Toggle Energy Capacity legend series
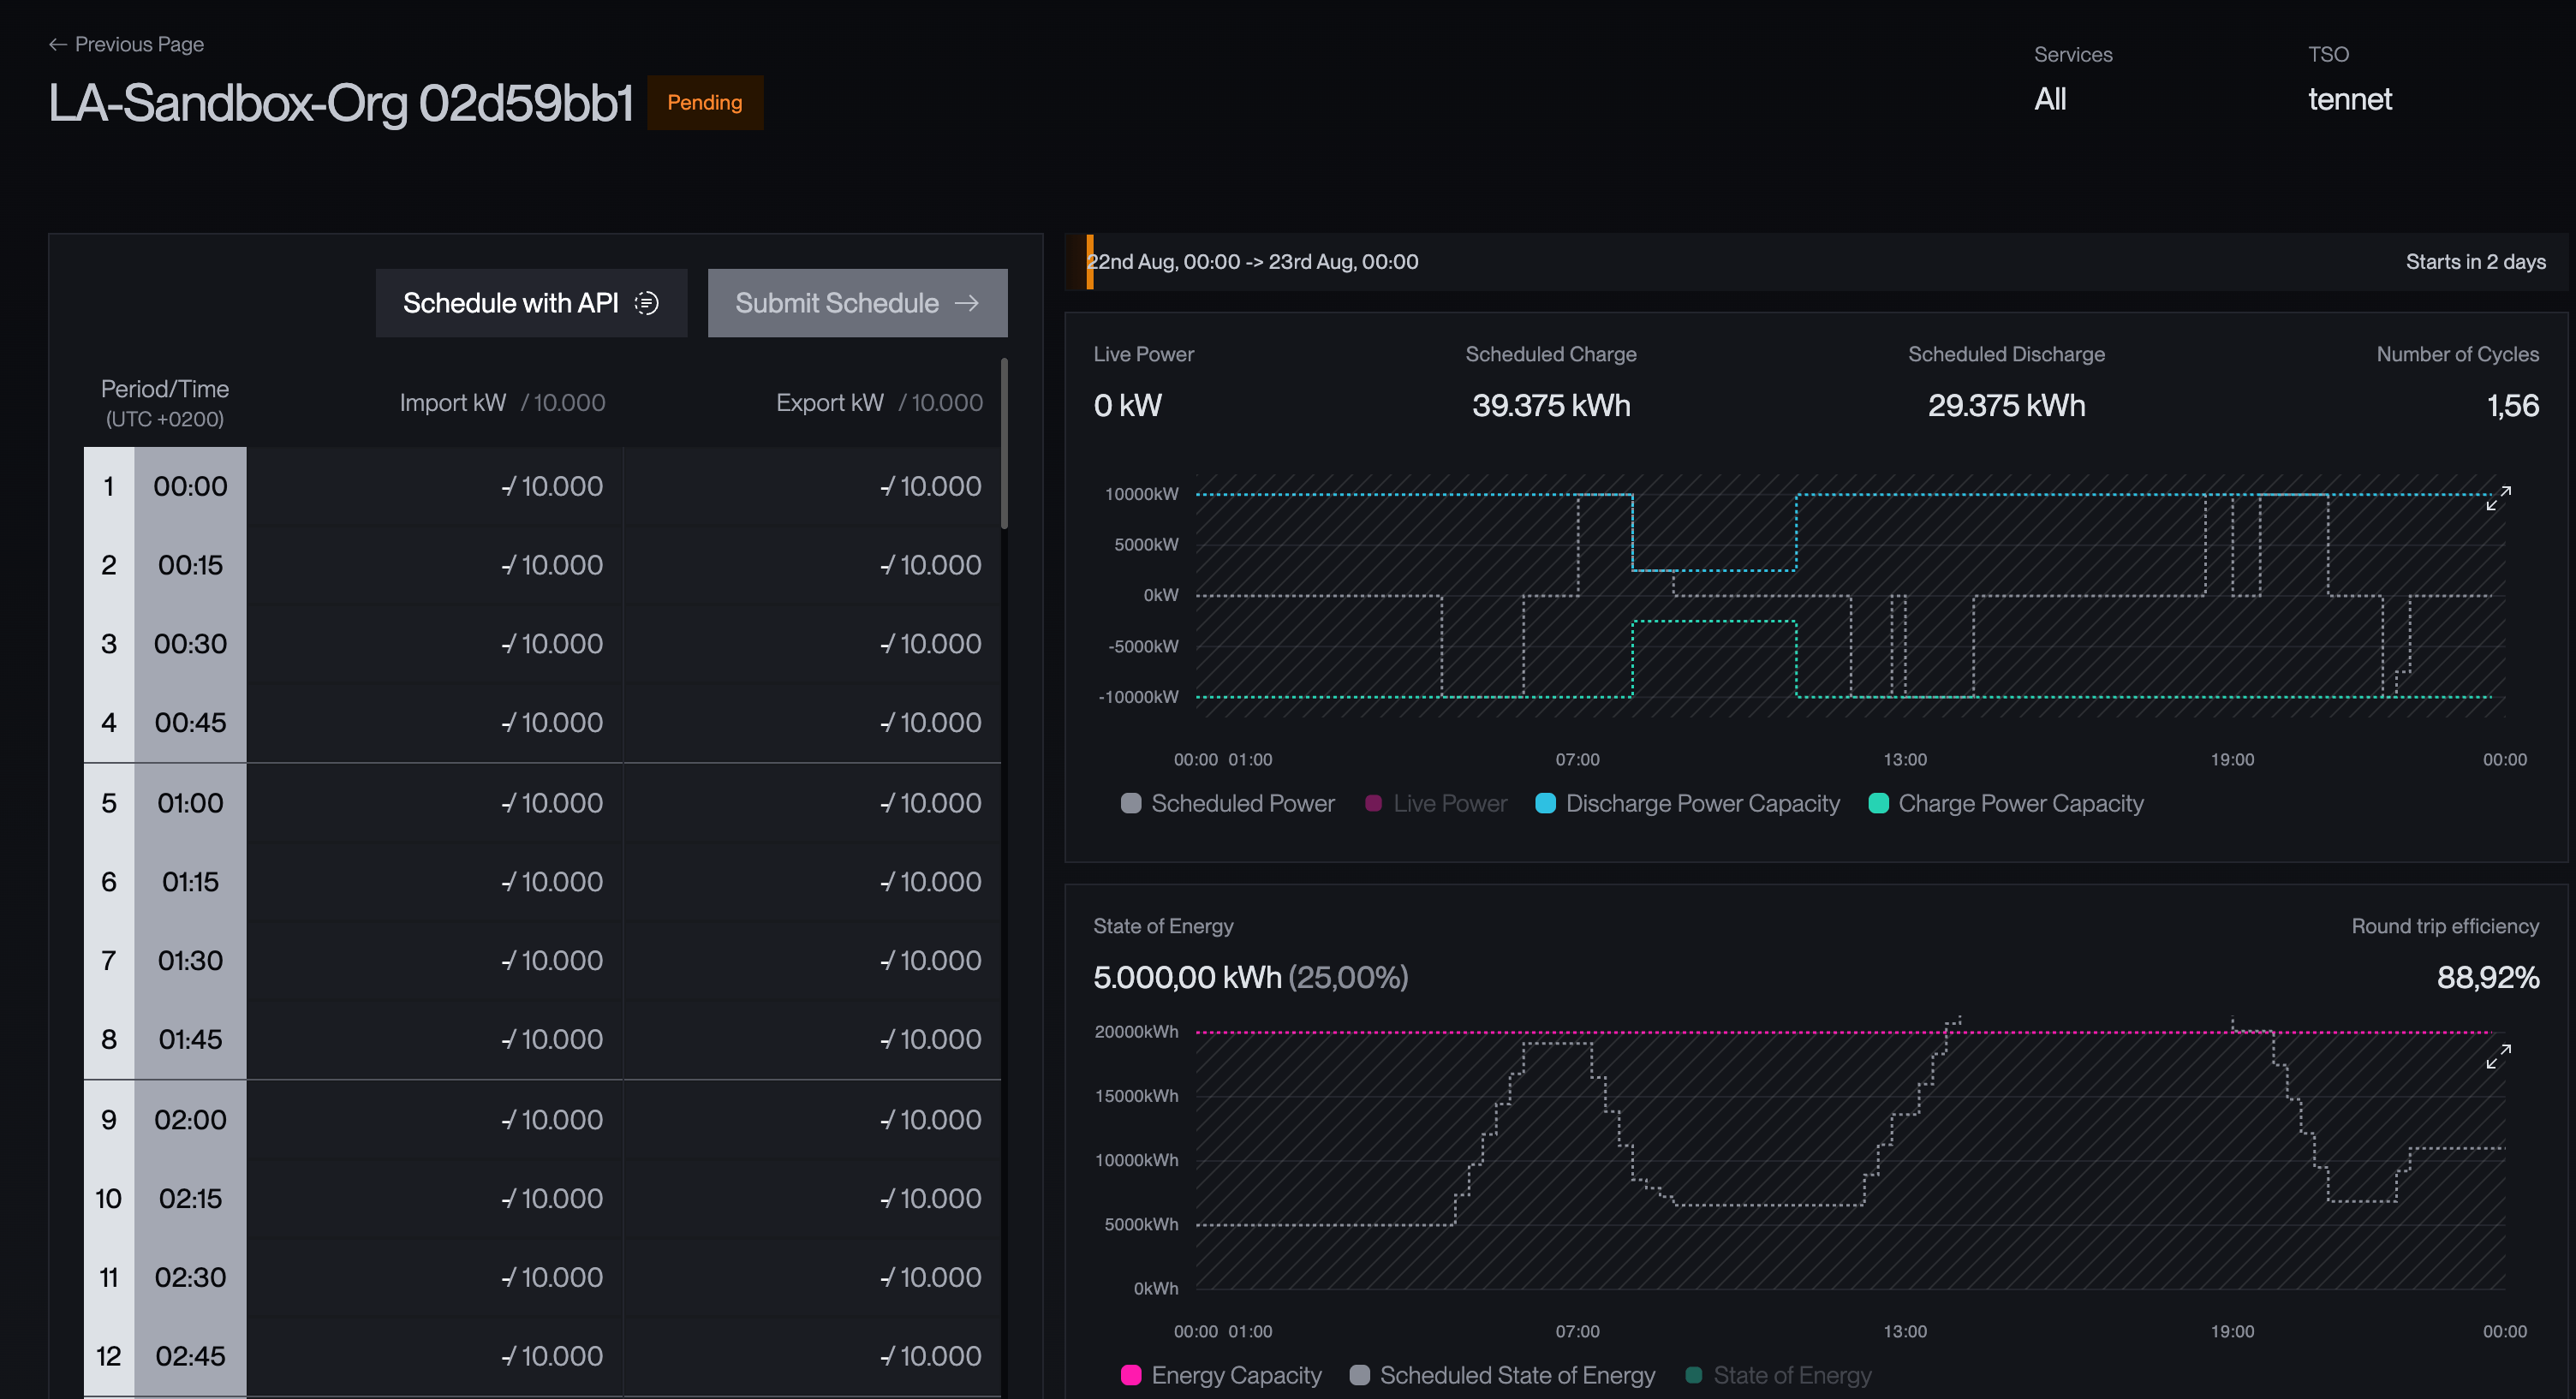The image size is (2576, 1399). click(x=1221, y=1375)
